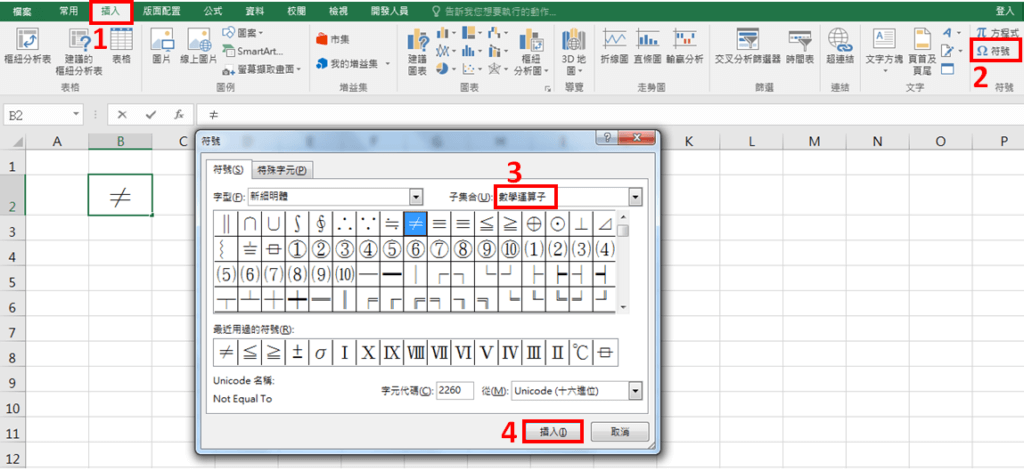This screenshot has width=1024, height=471.
Task: Click the 表格 table icon
Action: [120, 42]
